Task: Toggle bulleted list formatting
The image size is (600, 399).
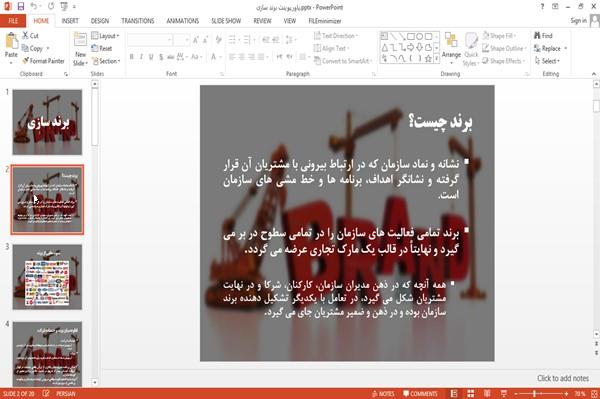Action: [x=233, y=39]
